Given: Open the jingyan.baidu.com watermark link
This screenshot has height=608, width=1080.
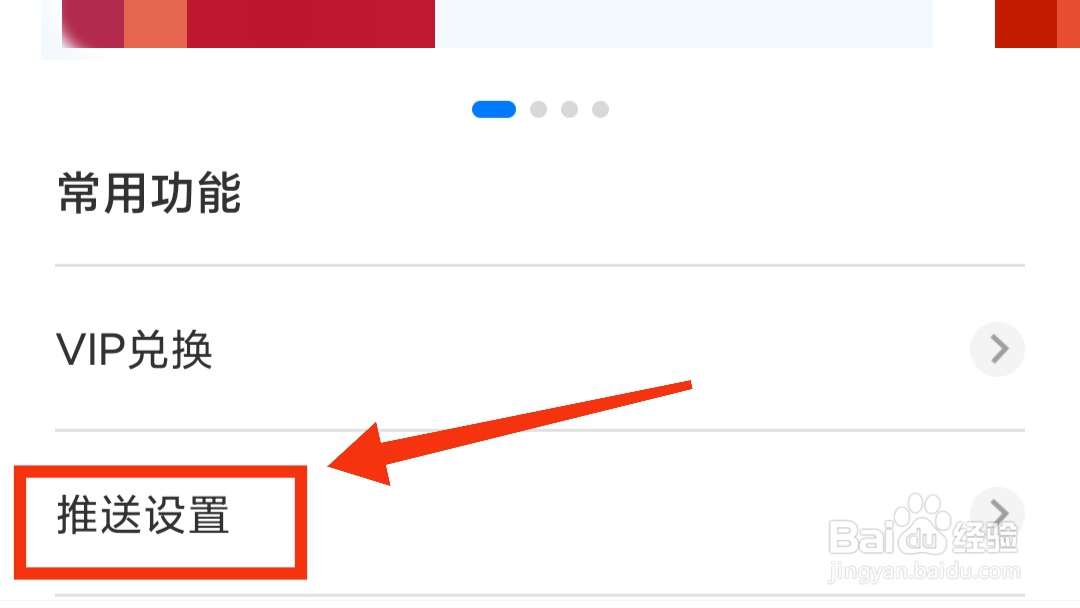Looking at the screenshot, I should (924, 572).
